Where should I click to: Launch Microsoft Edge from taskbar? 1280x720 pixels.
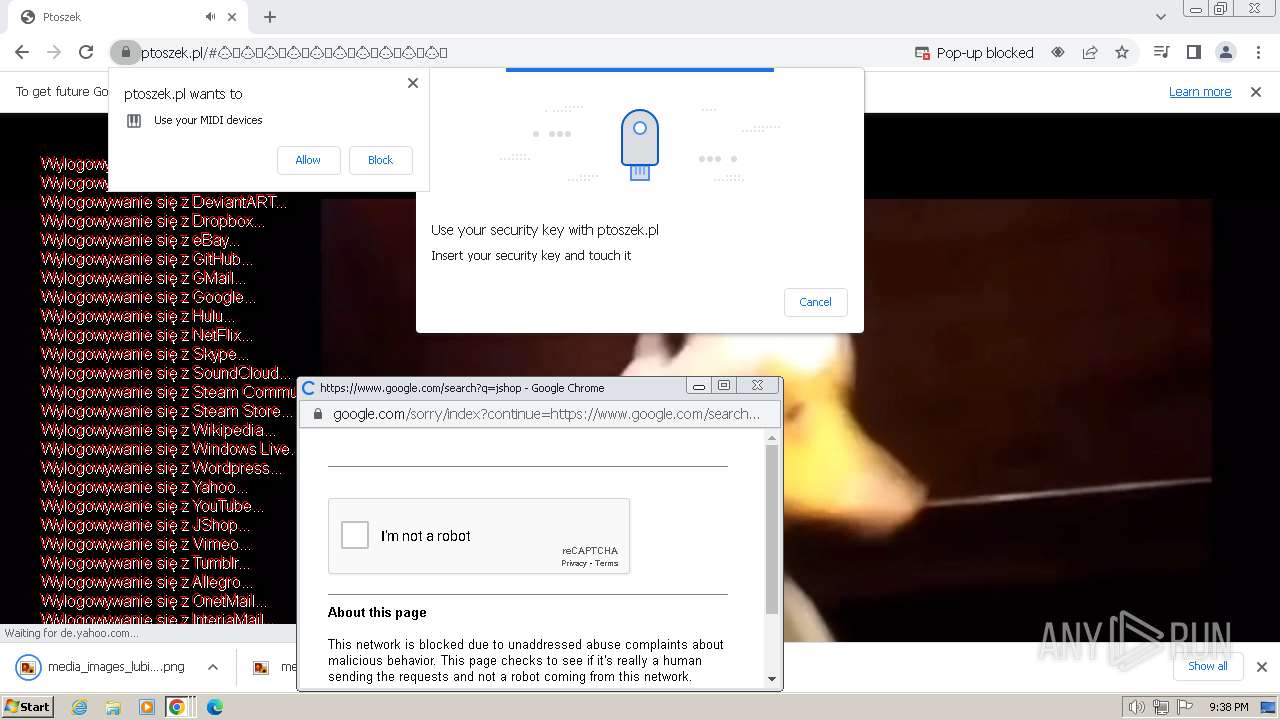point(215,707)
